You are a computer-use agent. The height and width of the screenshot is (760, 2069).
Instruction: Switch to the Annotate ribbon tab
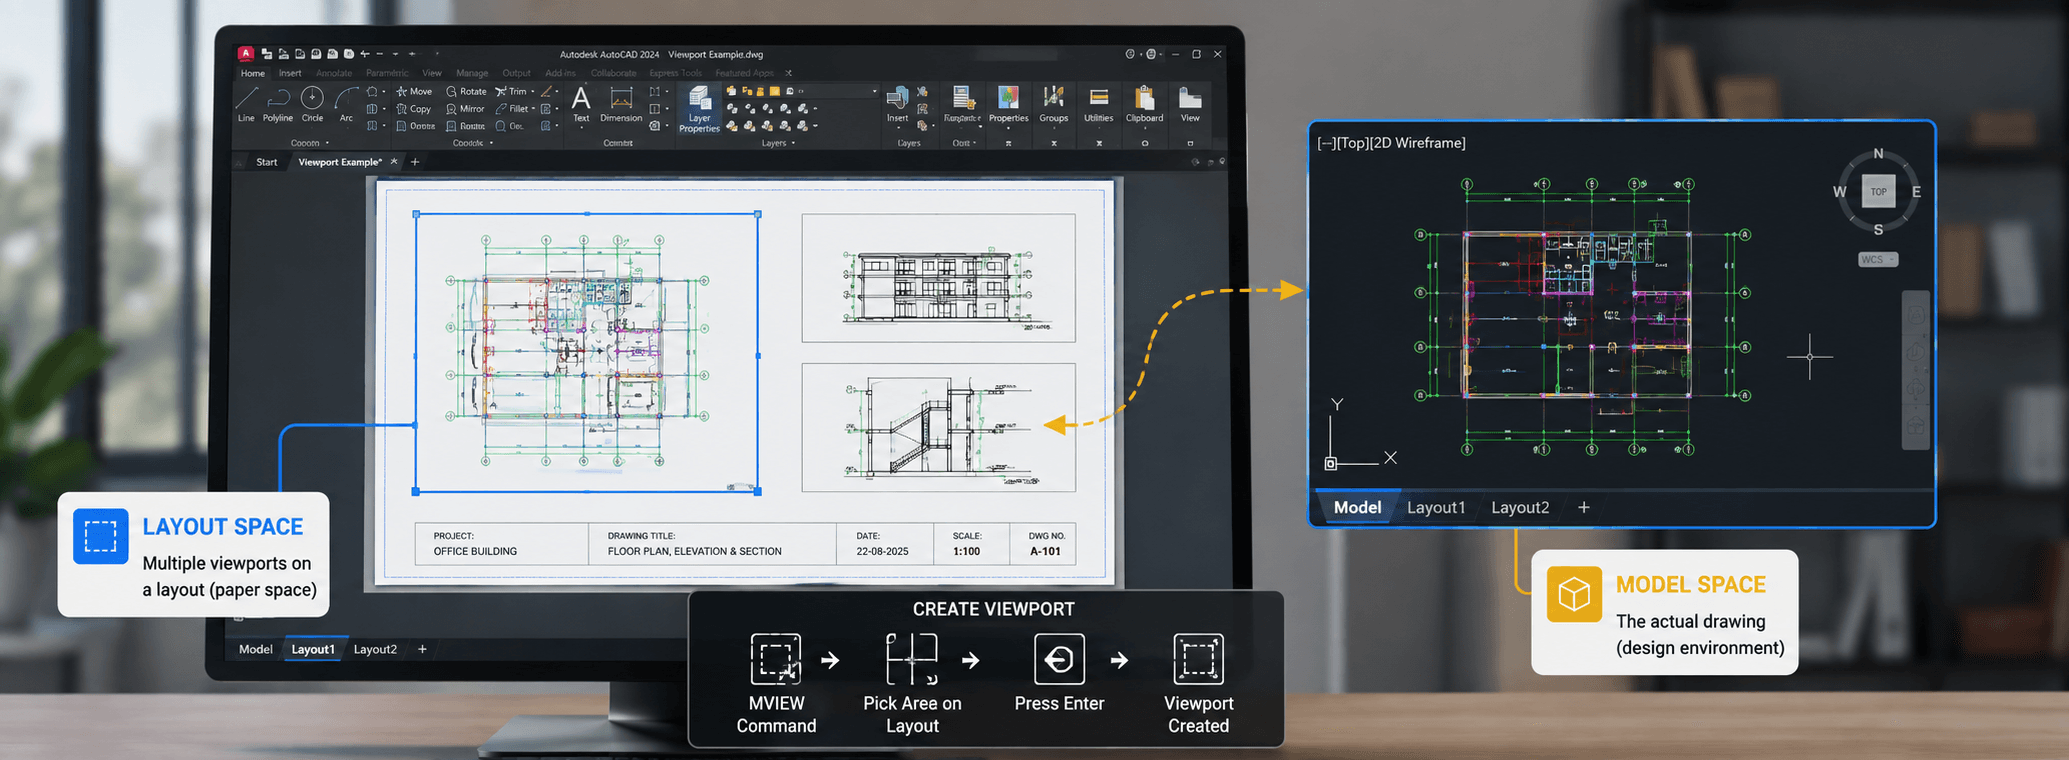tap(334, 73)
